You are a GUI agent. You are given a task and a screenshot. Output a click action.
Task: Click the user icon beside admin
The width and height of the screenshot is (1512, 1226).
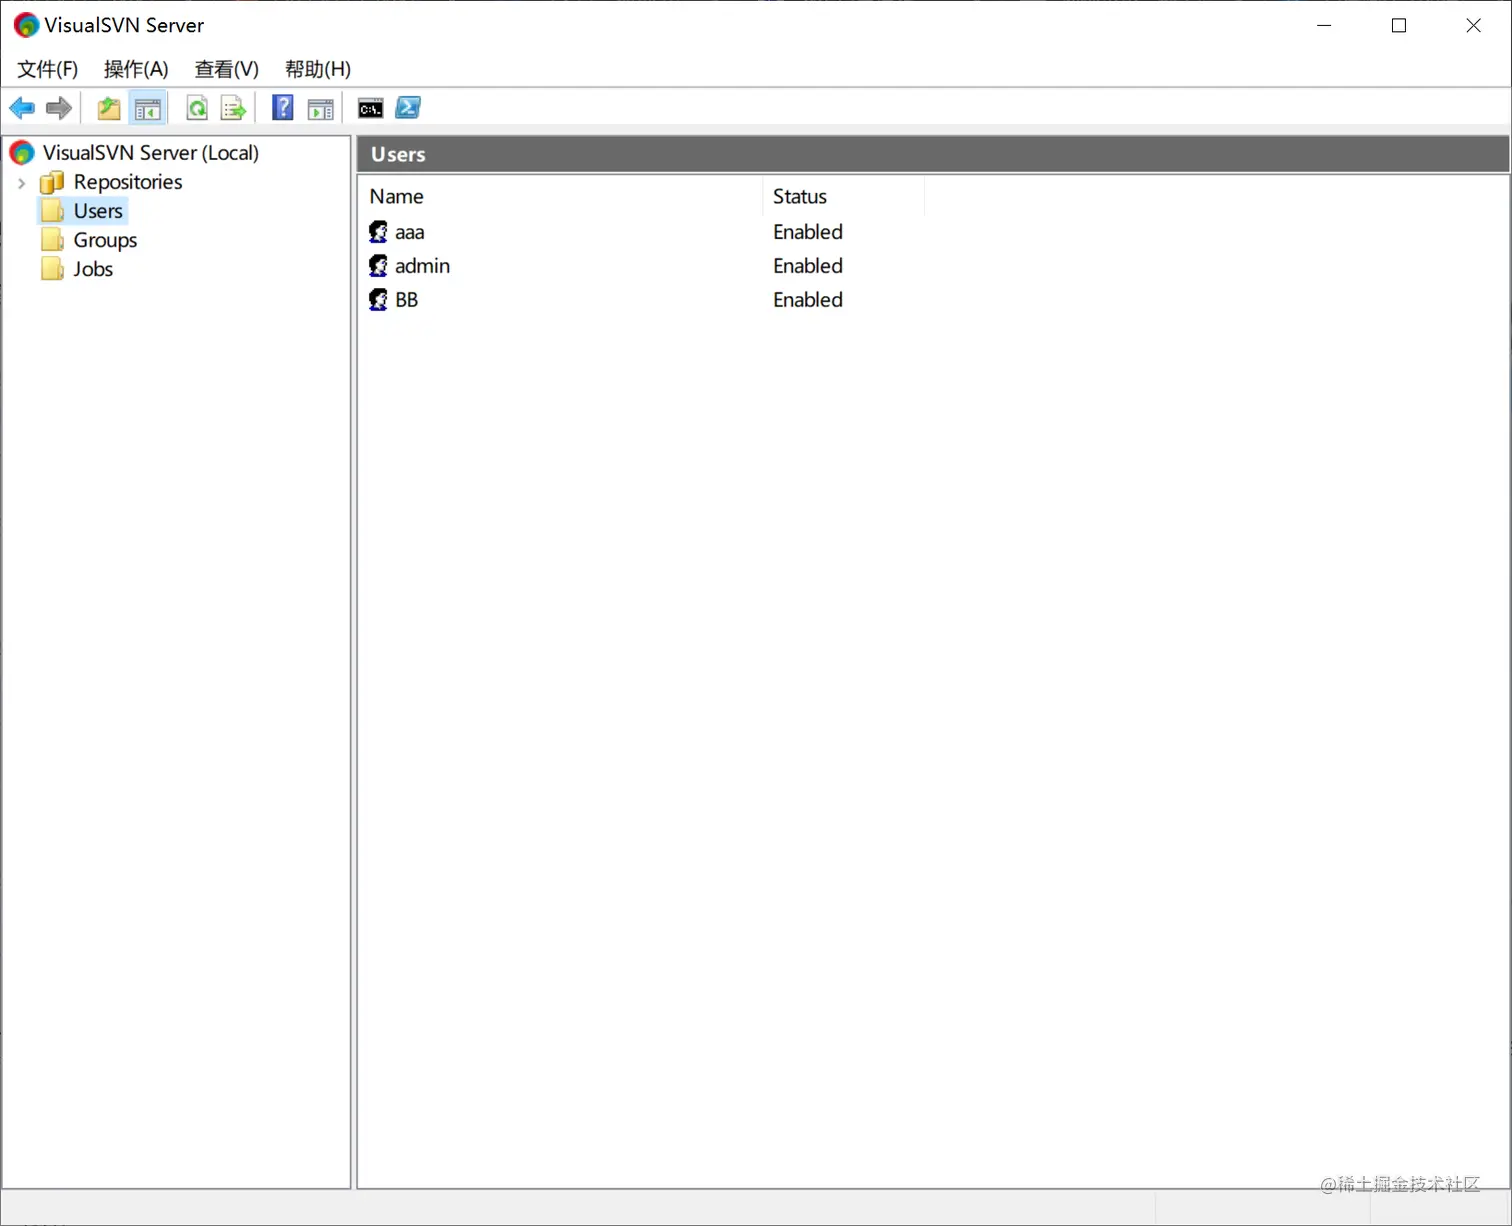(378, 266)
